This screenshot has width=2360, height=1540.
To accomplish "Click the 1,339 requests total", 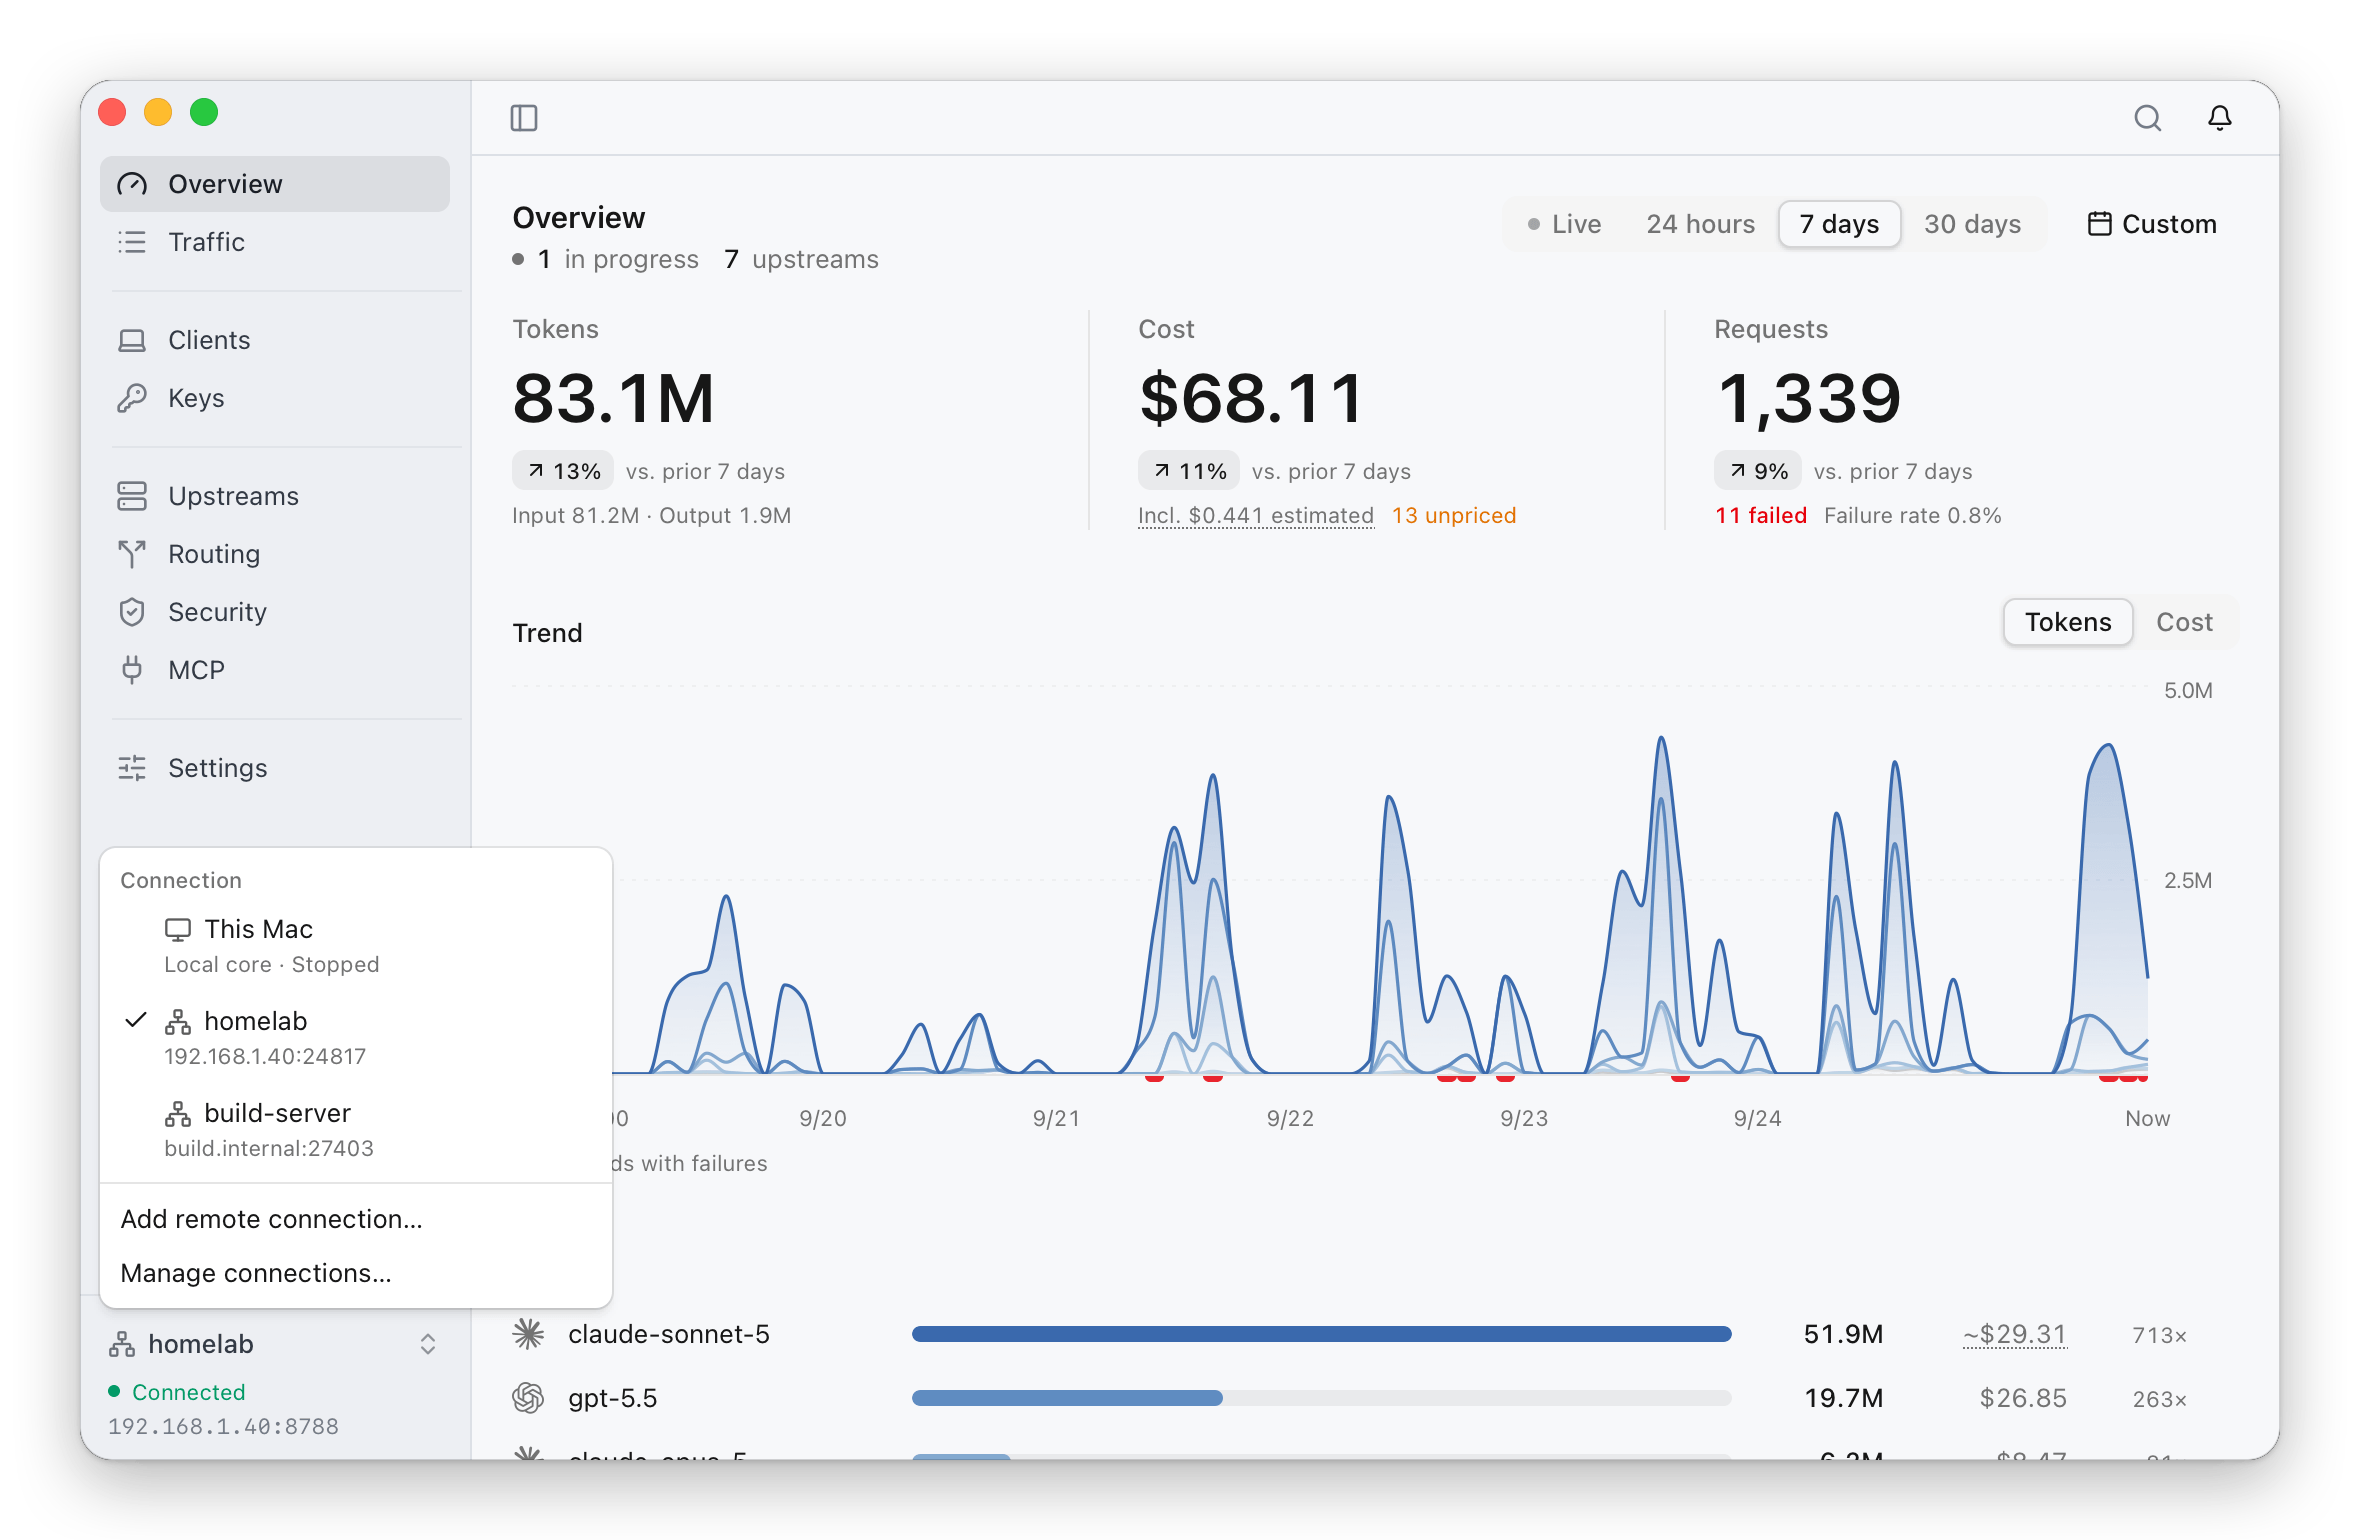I will point(1808,398).
